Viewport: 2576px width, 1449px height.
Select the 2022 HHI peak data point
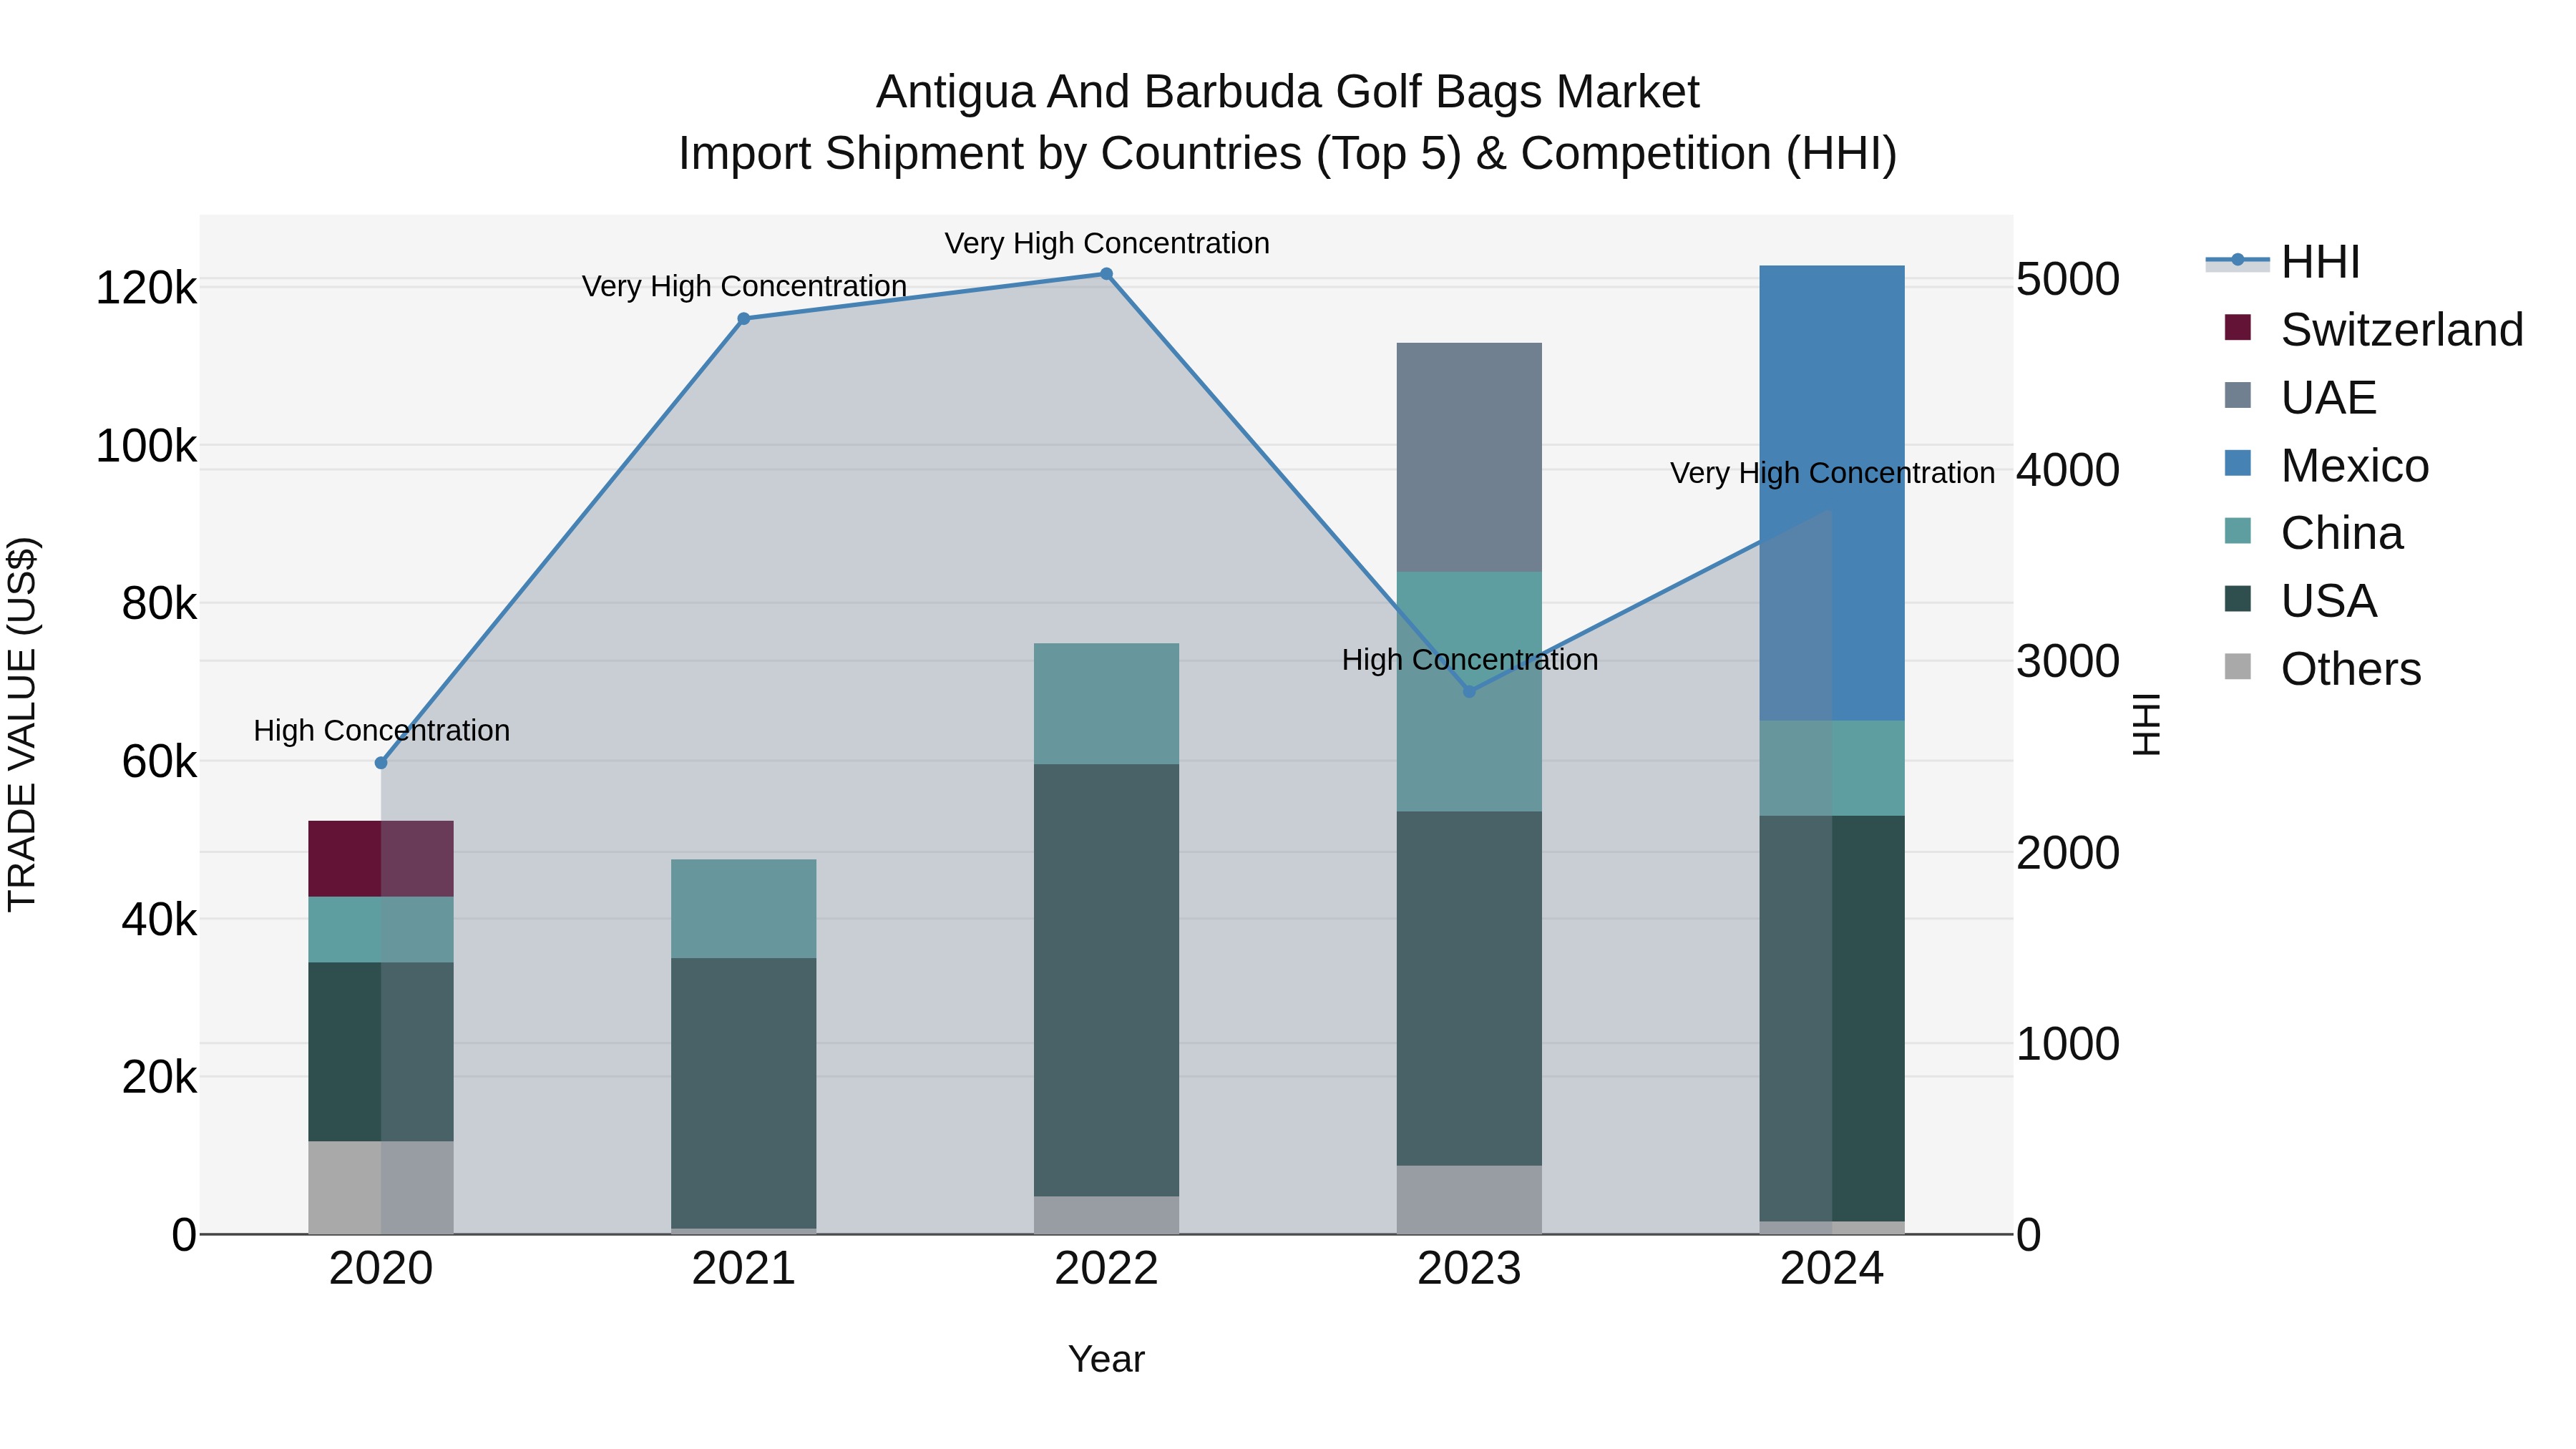coord(1106,274)
